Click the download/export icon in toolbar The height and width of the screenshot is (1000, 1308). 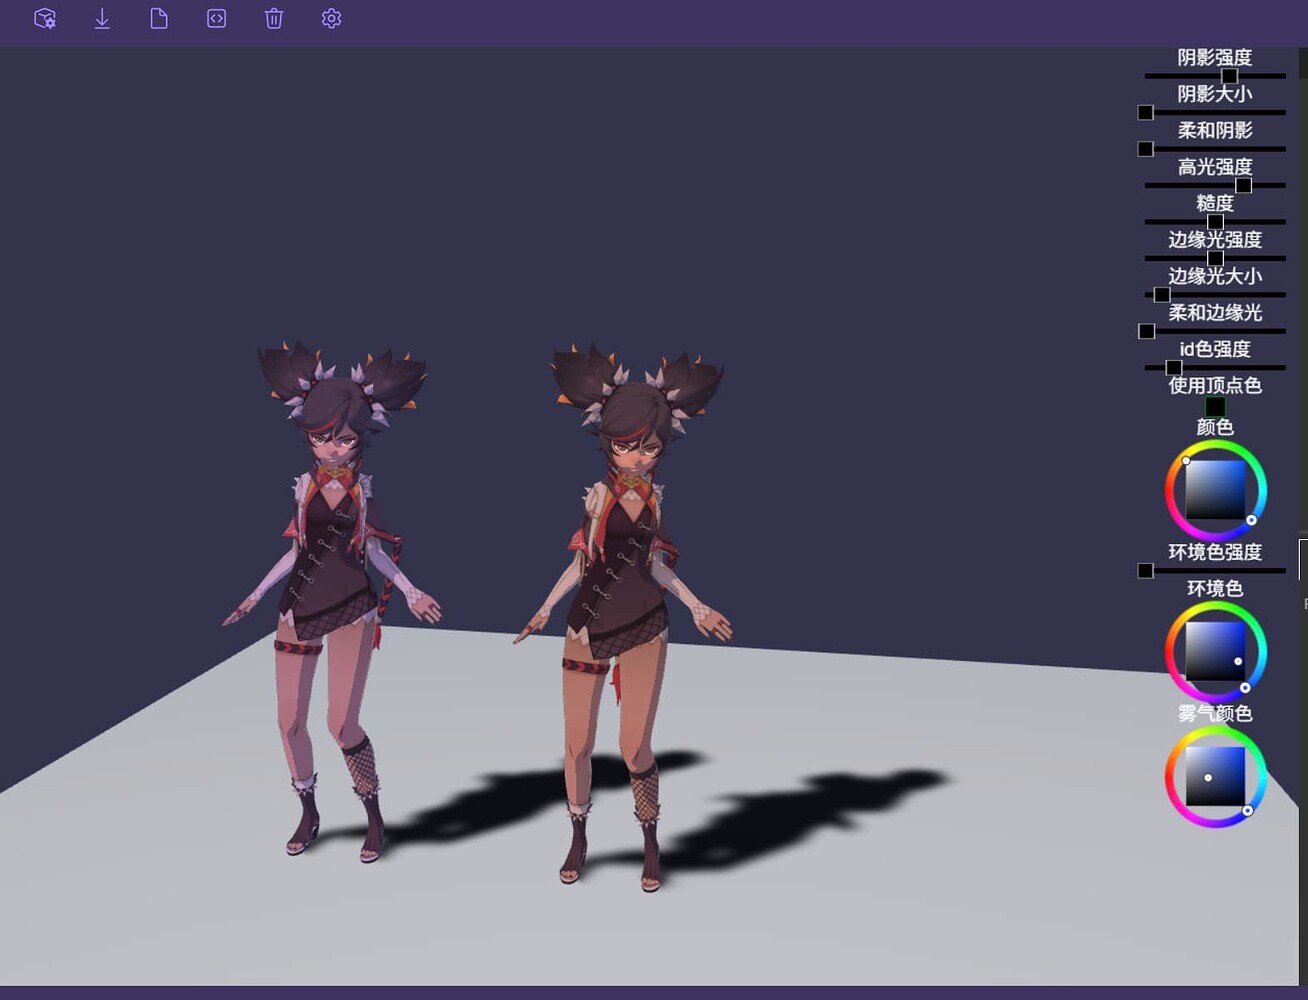point(101,18)
